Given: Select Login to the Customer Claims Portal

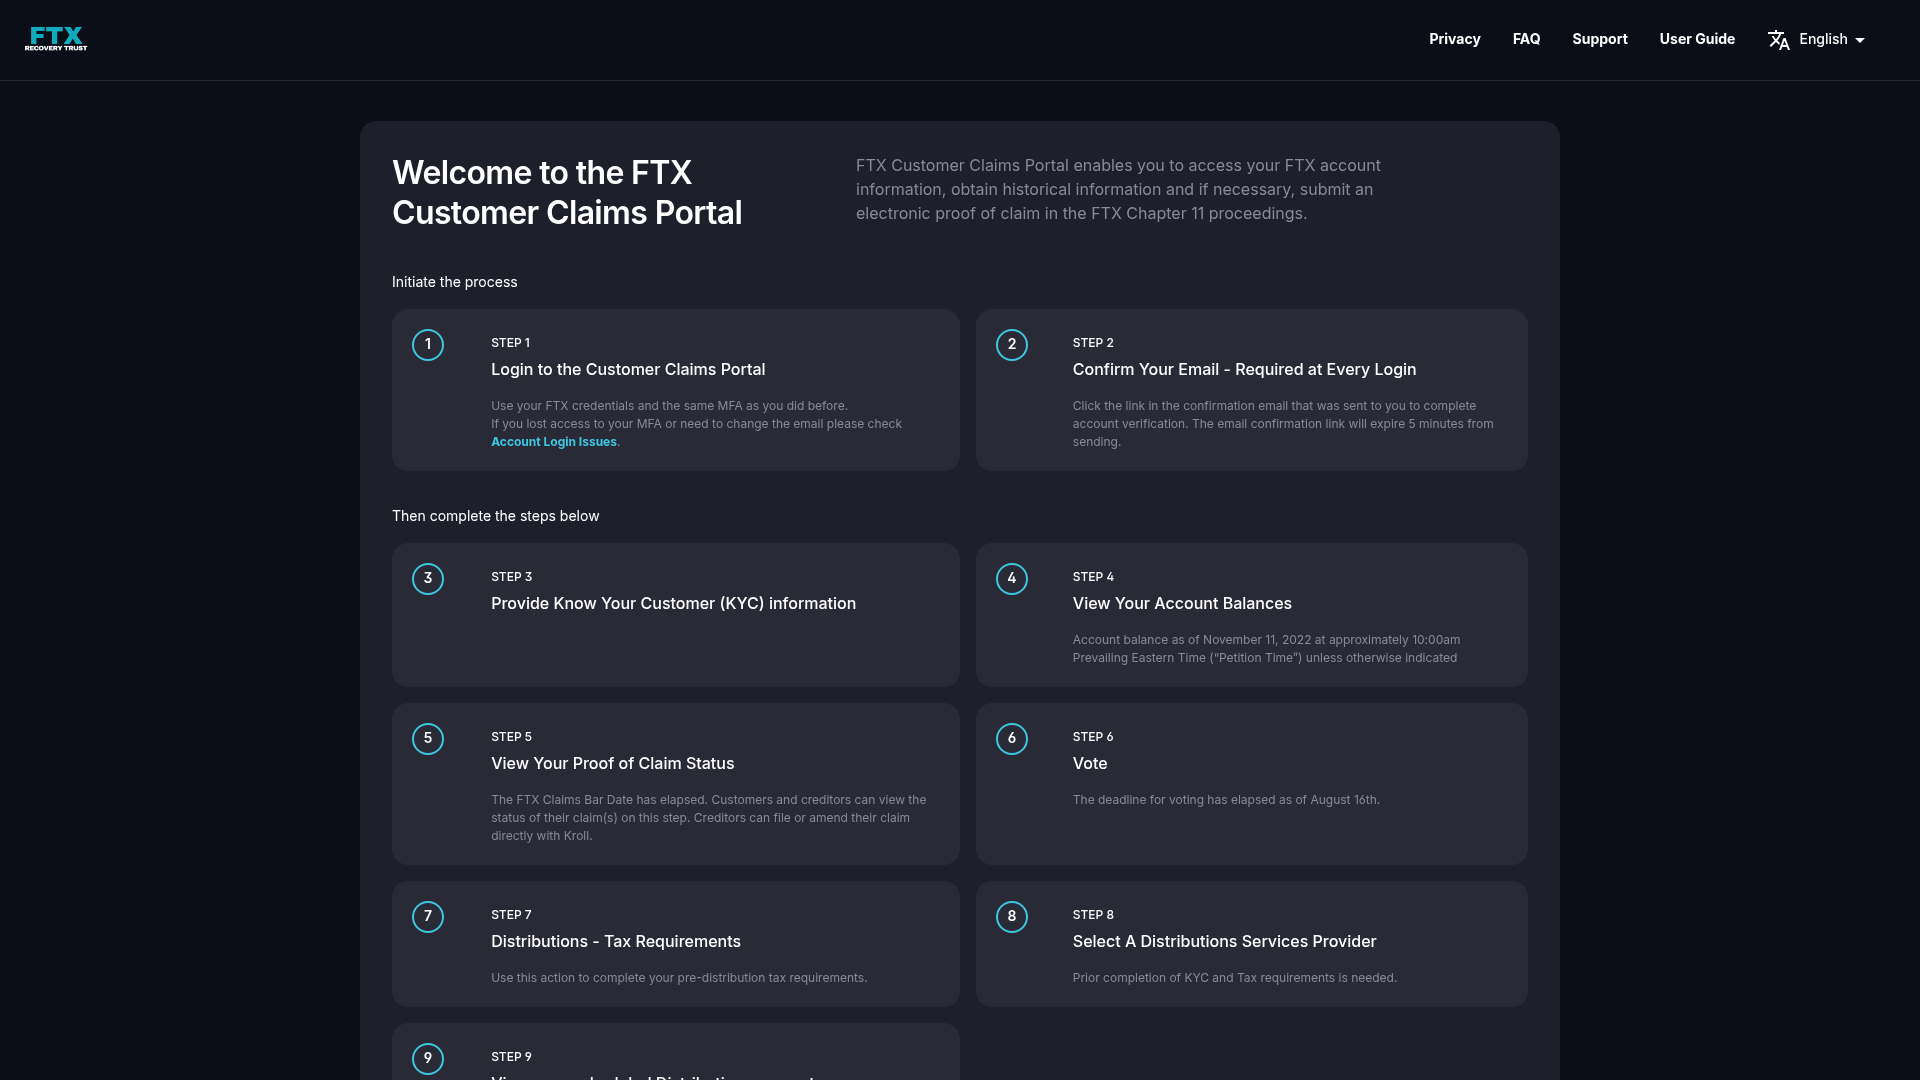Looking at the screenshot, I should click(628, 369).
